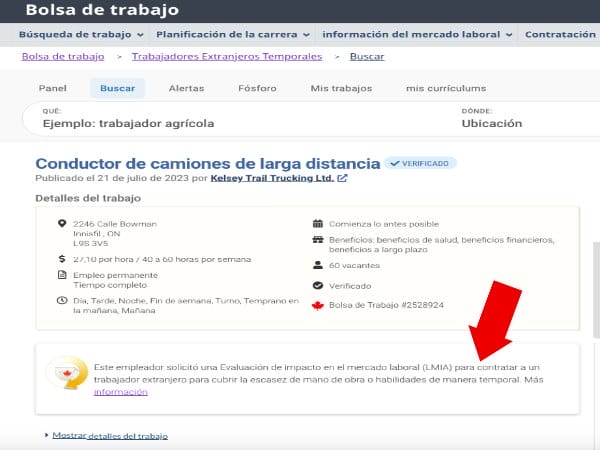Click the calendar icon beside start date
Viewport: 600px width, 450px height.
(318, 223)
